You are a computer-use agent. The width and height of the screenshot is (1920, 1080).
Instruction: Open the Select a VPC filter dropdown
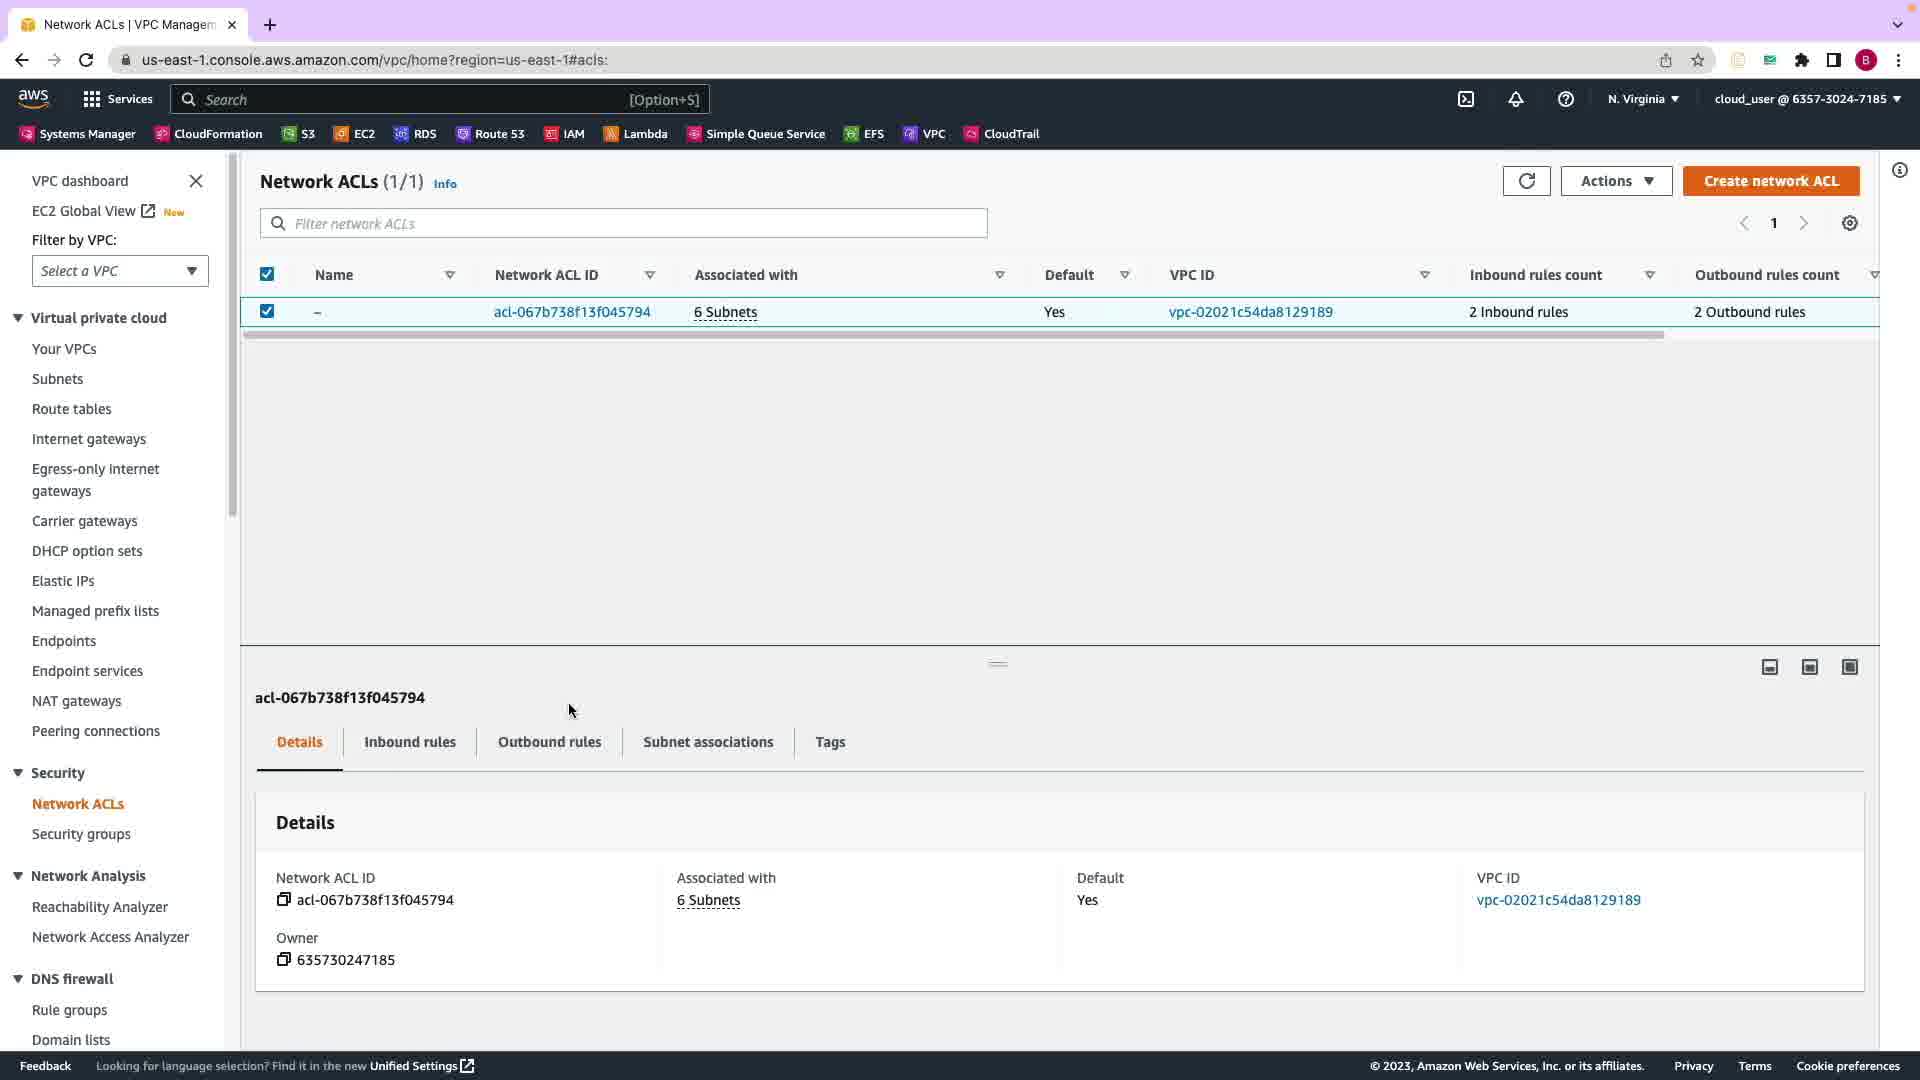(x=120, y=271)
